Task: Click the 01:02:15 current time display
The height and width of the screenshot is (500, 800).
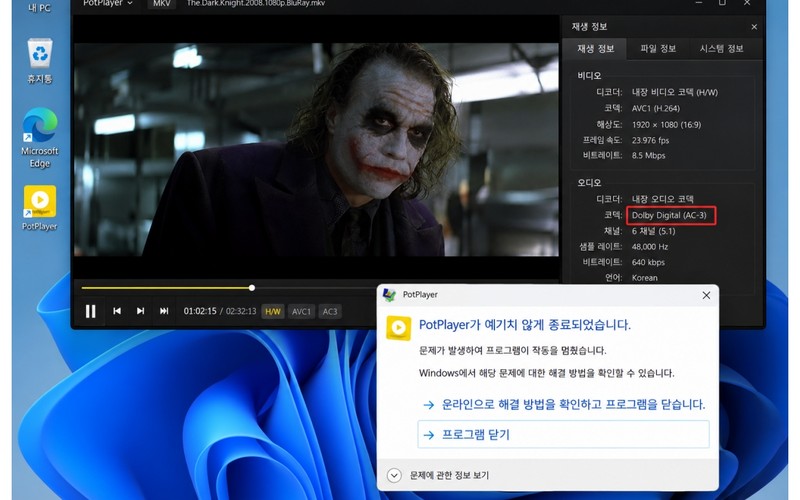Action: [x=200, y=311]
